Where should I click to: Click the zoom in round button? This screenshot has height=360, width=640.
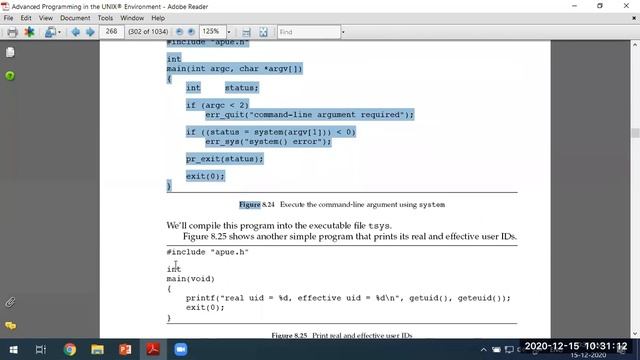191,32
